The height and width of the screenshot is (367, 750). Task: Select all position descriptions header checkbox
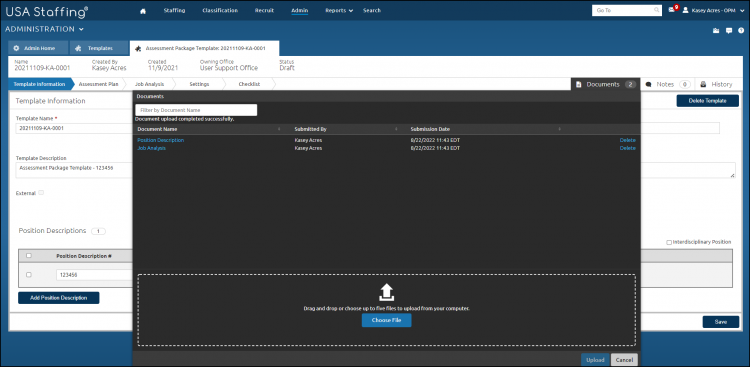tap(29, 256)
